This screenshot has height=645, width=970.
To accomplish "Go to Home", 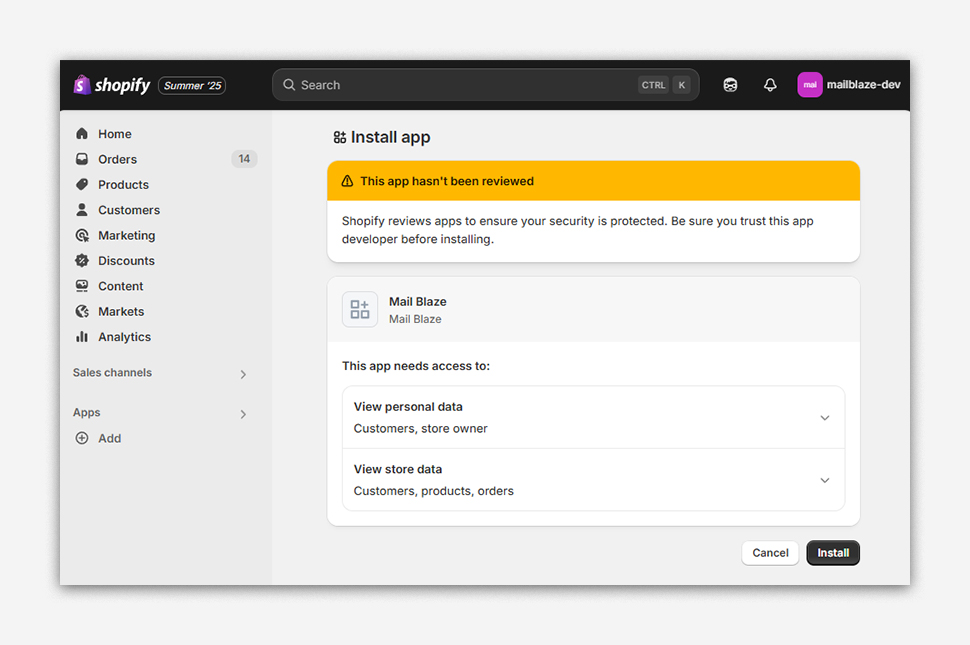I will click(115, 134).
